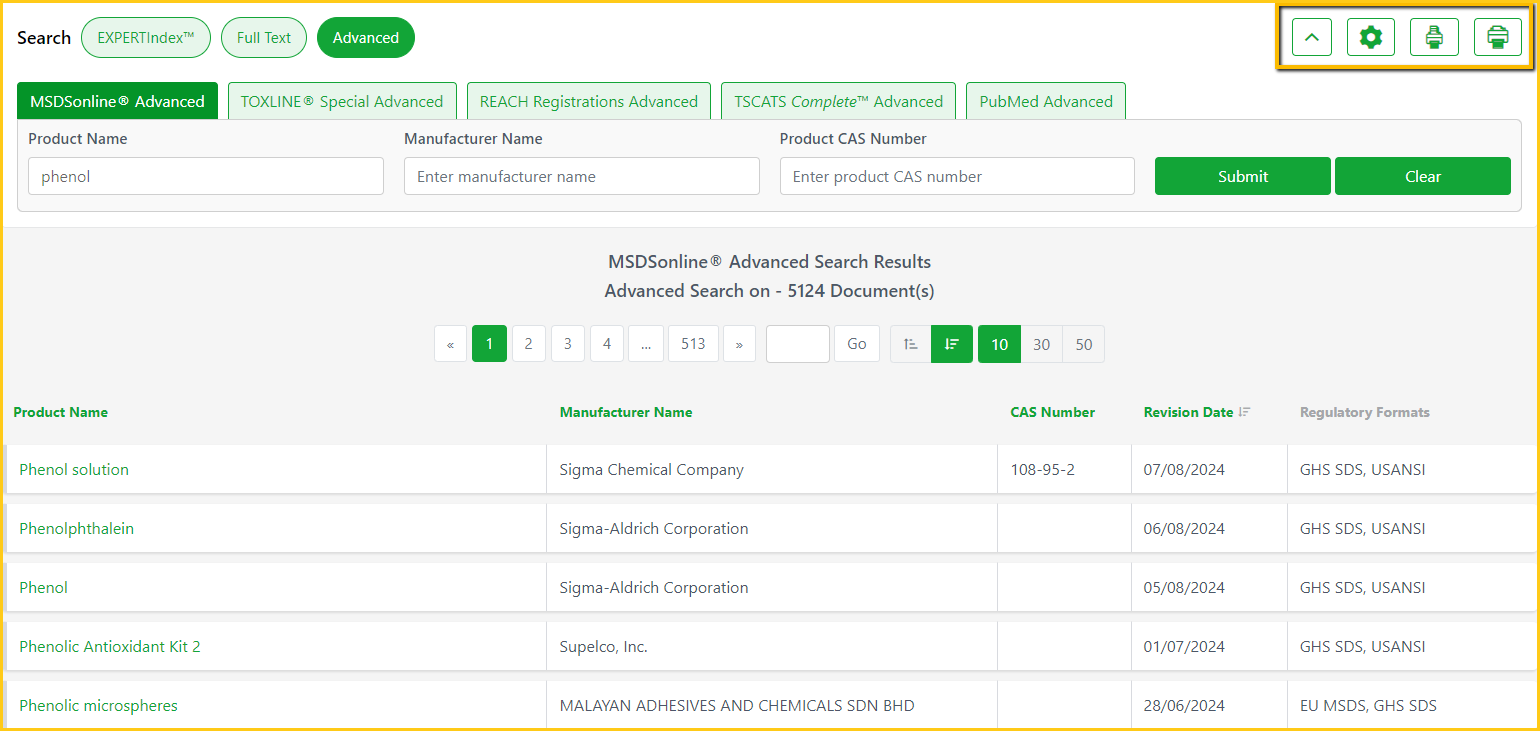Sort results in descending order
Viewport: 1540px width, 731px height.
click(952, 344)
